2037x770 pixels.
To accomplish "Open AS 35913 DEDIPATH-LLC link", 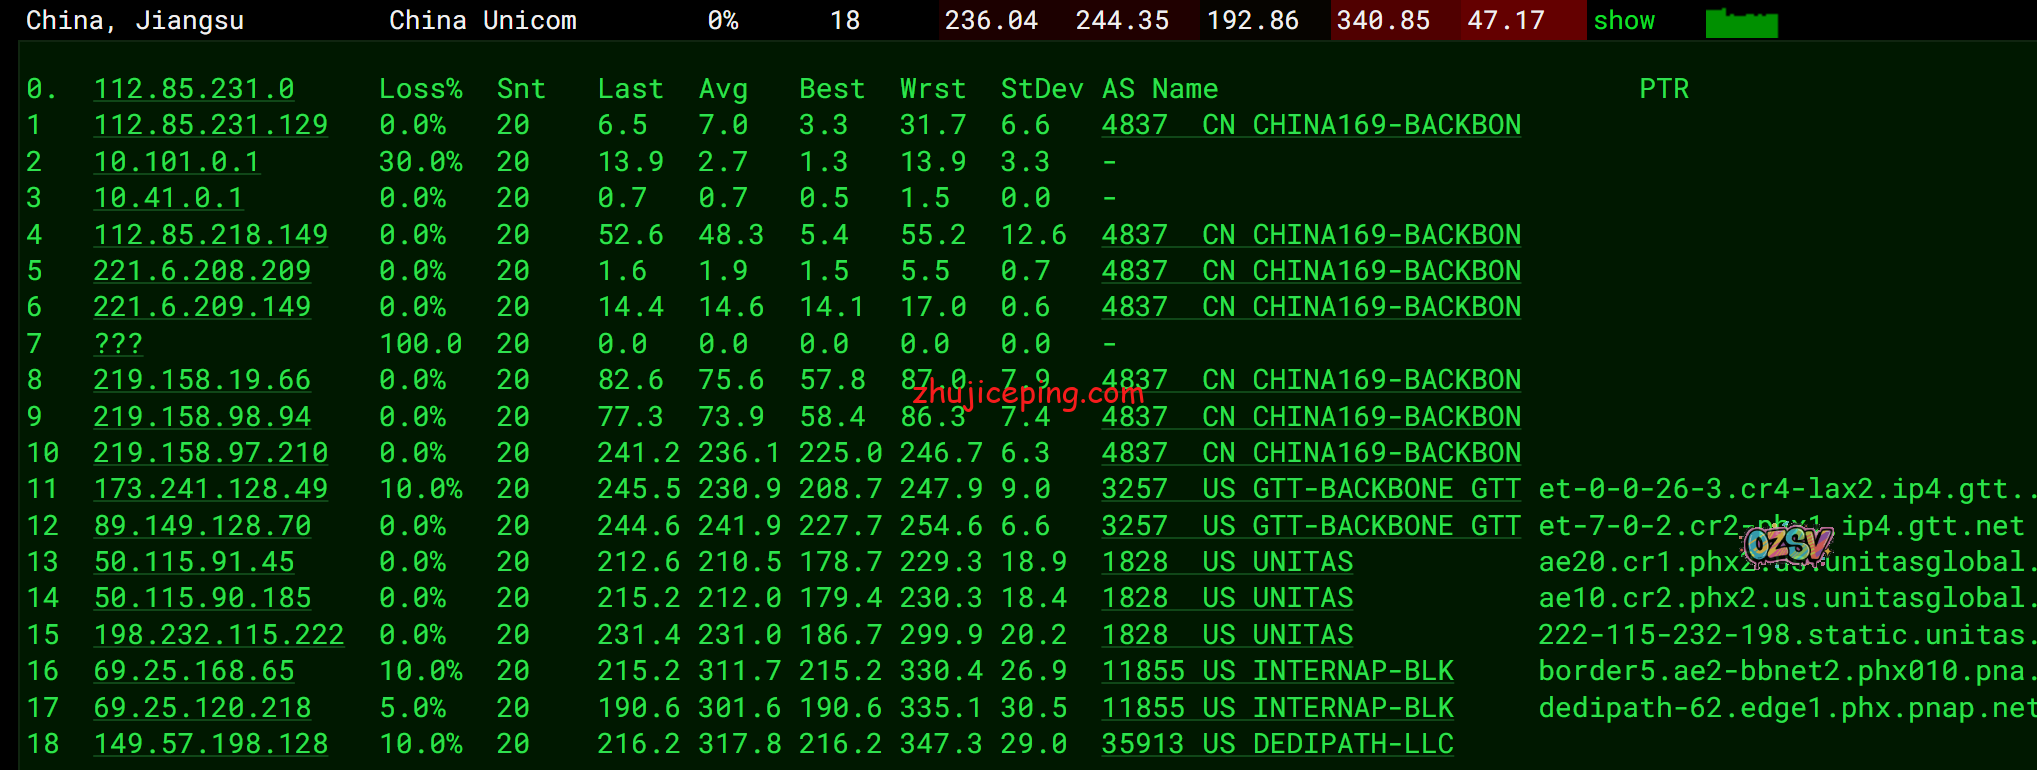I will click(1277, 744).
